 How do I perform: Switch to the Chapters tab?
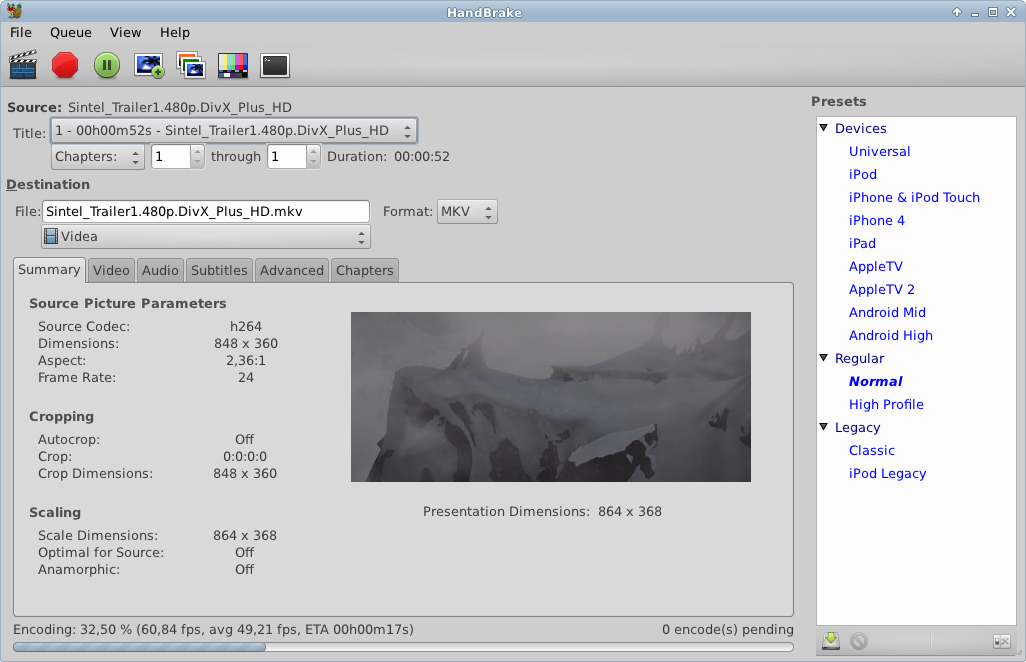pyautogui.click(x=364, y=270)
